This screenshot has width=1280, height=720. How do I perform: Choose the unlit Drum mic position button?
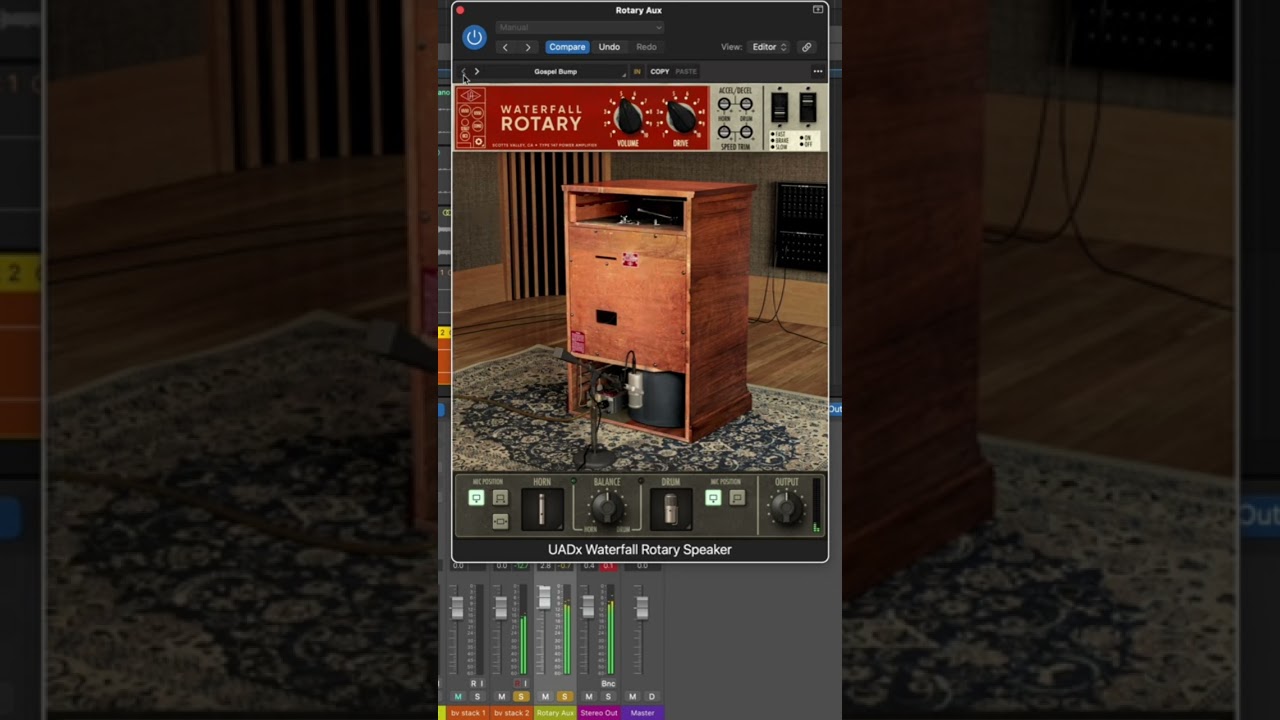[x=737, y=498]
